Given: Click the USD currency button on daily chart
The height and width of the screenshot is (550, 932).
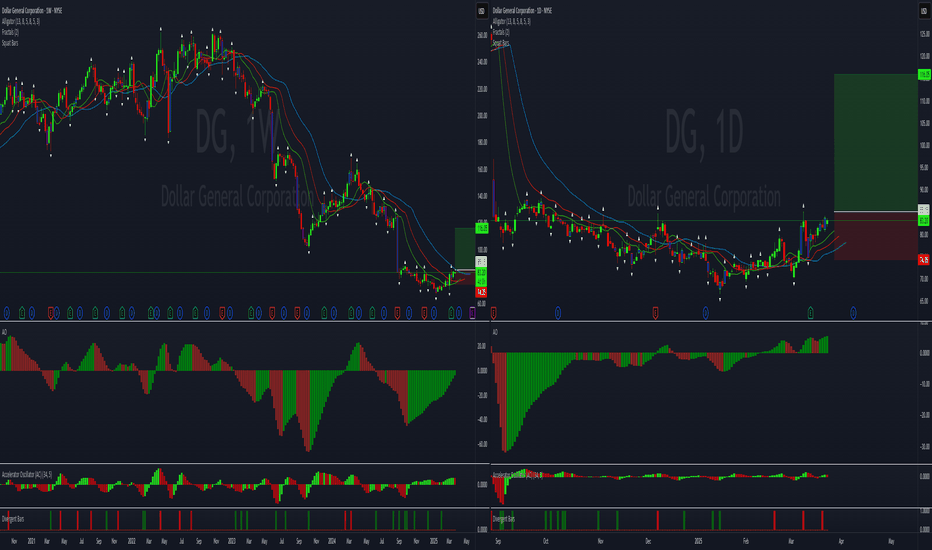Looking at the screenshot, I should (x=924, y=11).
